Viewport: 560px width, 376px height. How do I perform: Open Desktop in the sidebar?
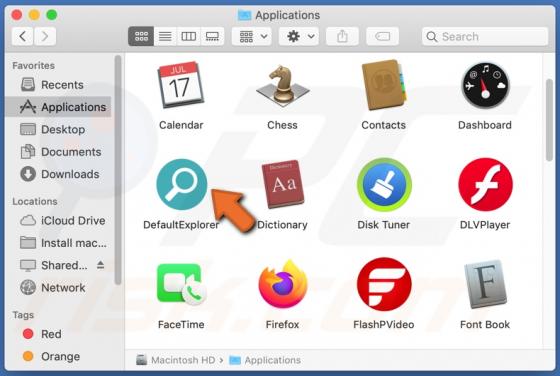[58, 129]
